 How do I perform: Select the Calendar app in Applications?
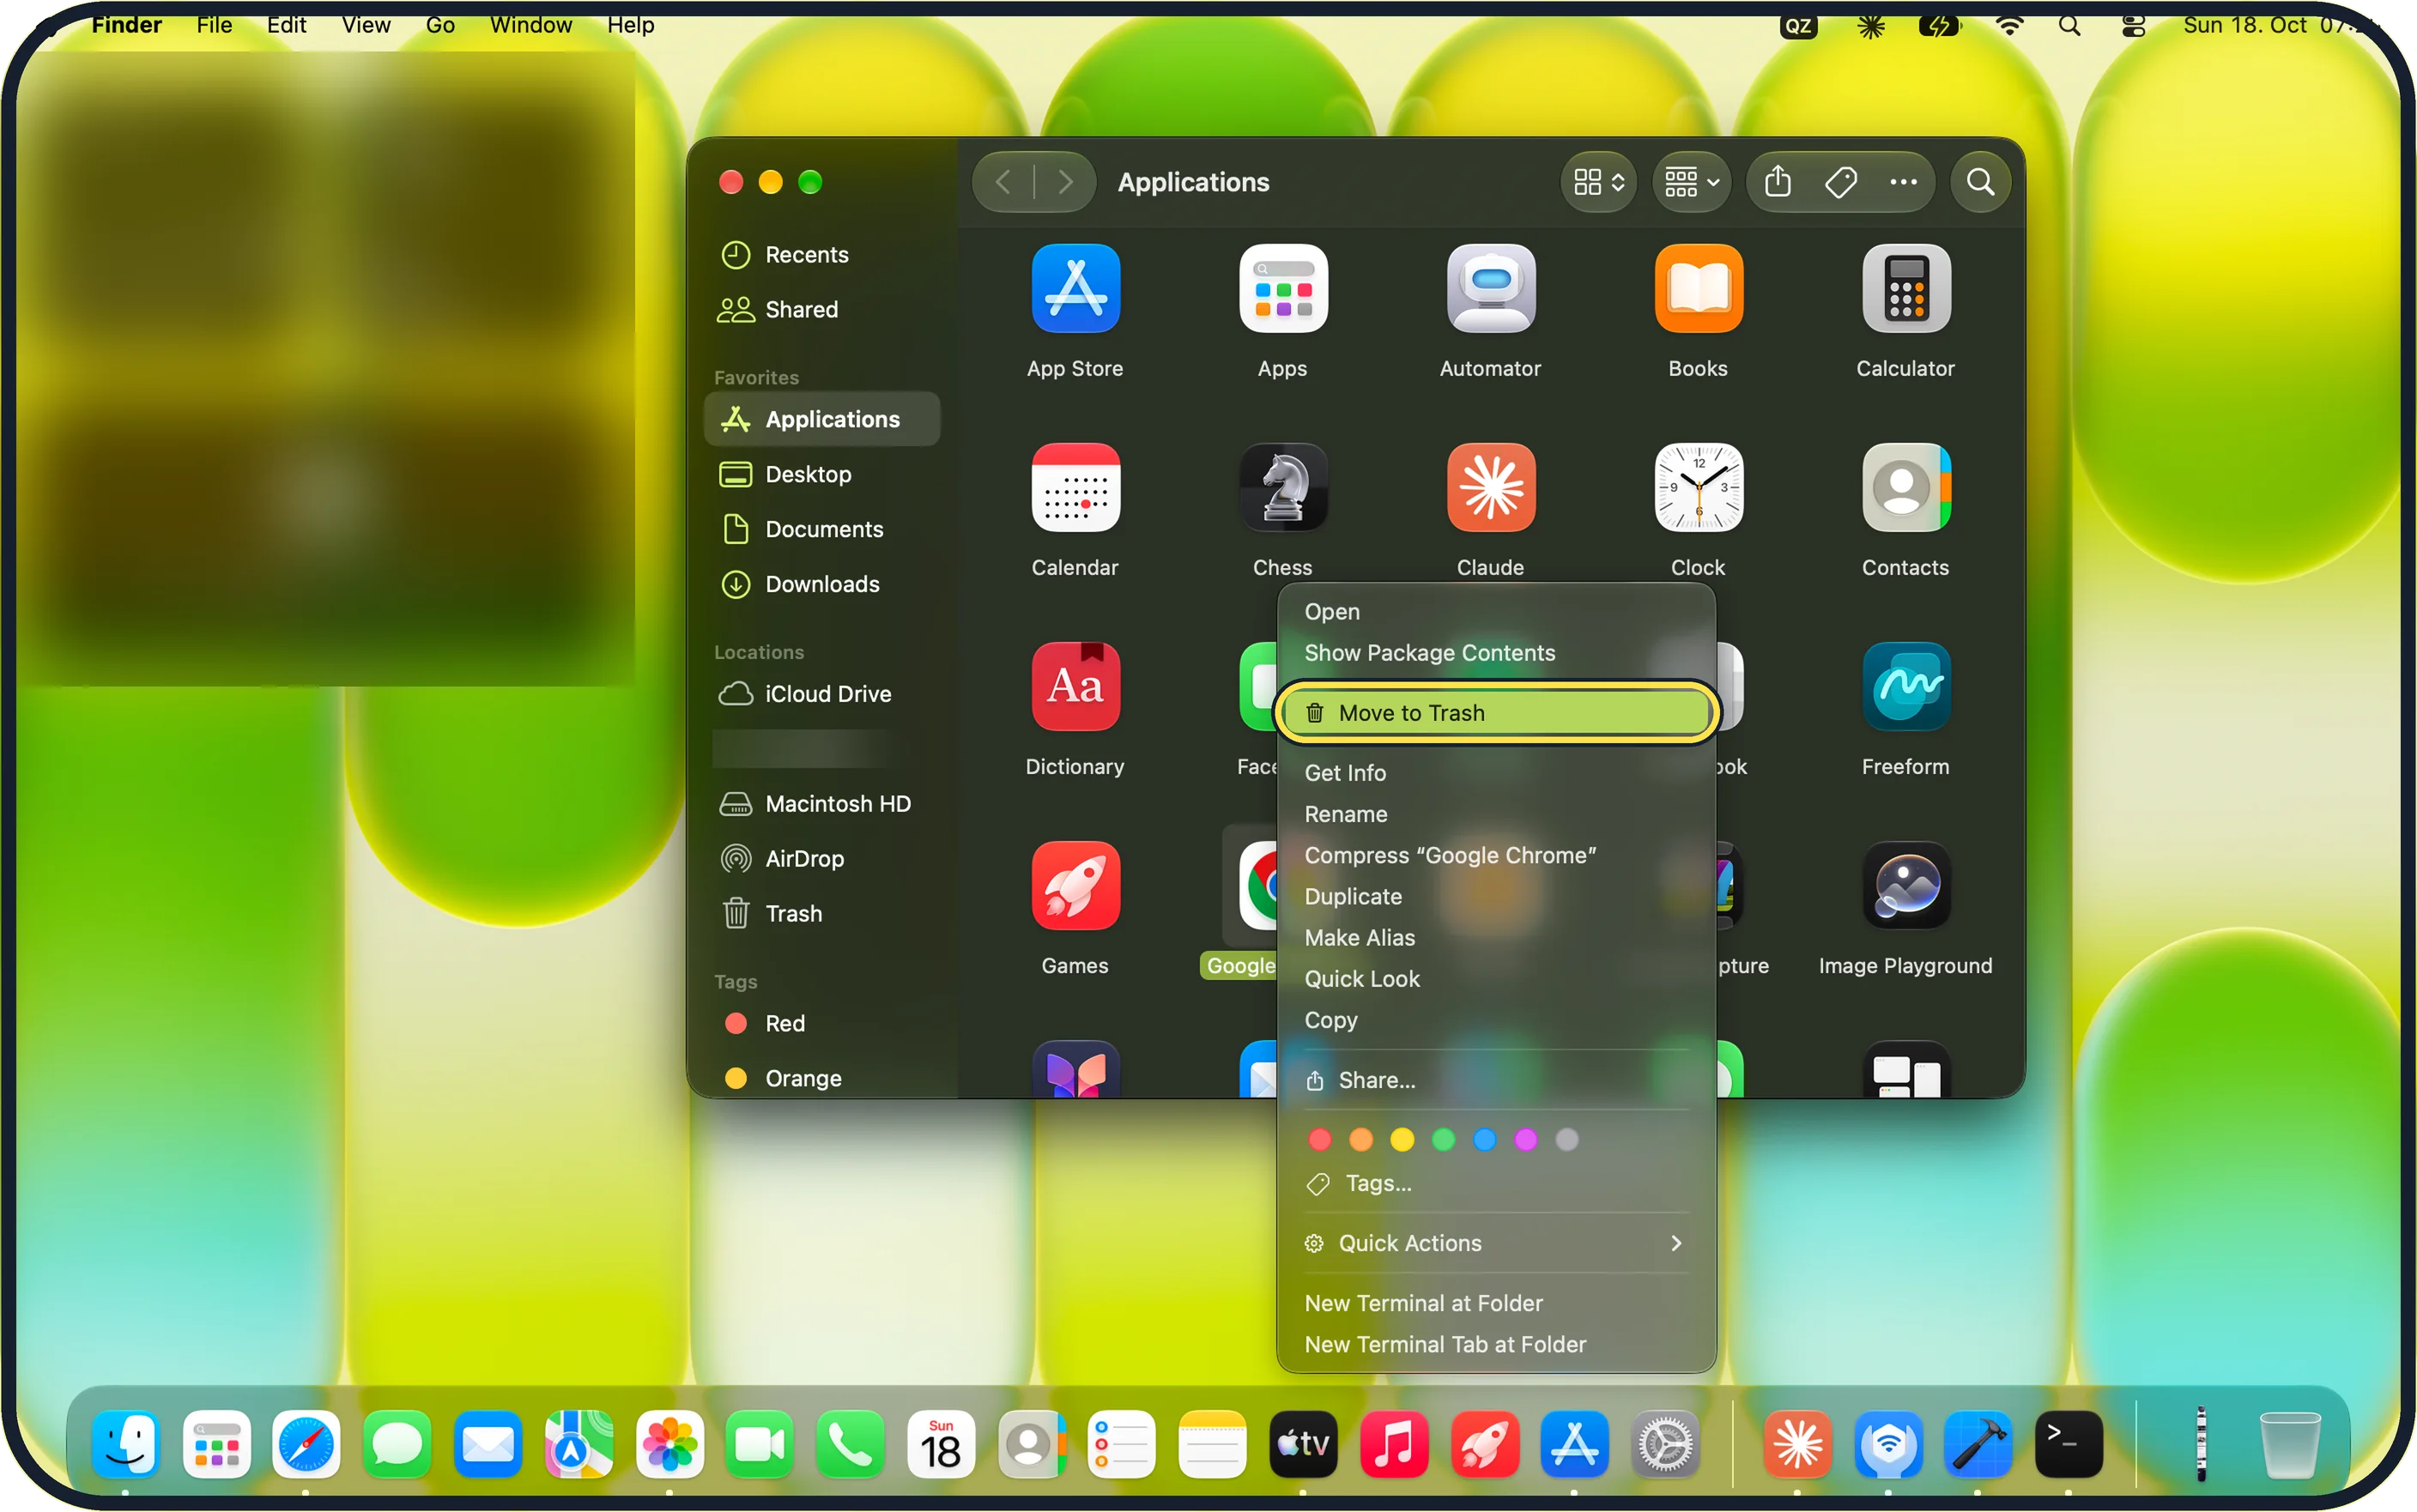click(x=1075, y=487)
